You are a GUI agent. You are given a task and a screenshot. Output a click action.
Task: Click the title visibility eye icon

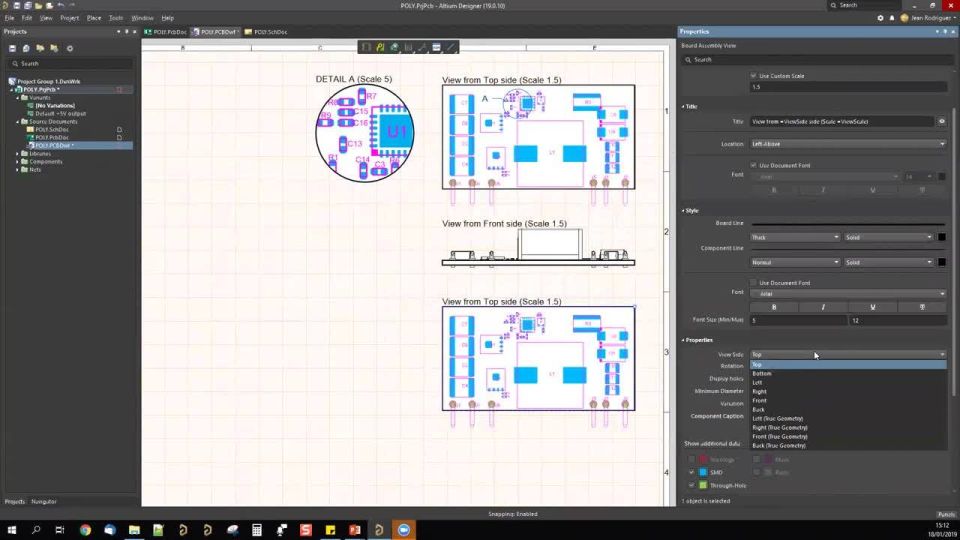point(942,122)
